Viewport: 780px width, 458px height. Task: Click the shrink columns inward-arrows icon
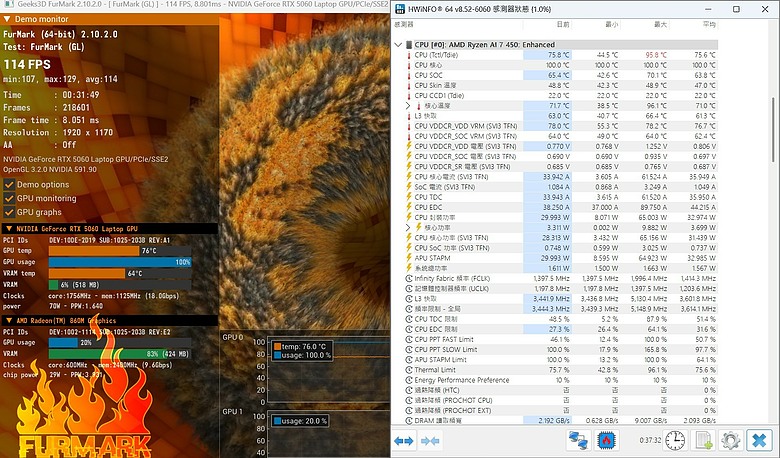(430, 441)
